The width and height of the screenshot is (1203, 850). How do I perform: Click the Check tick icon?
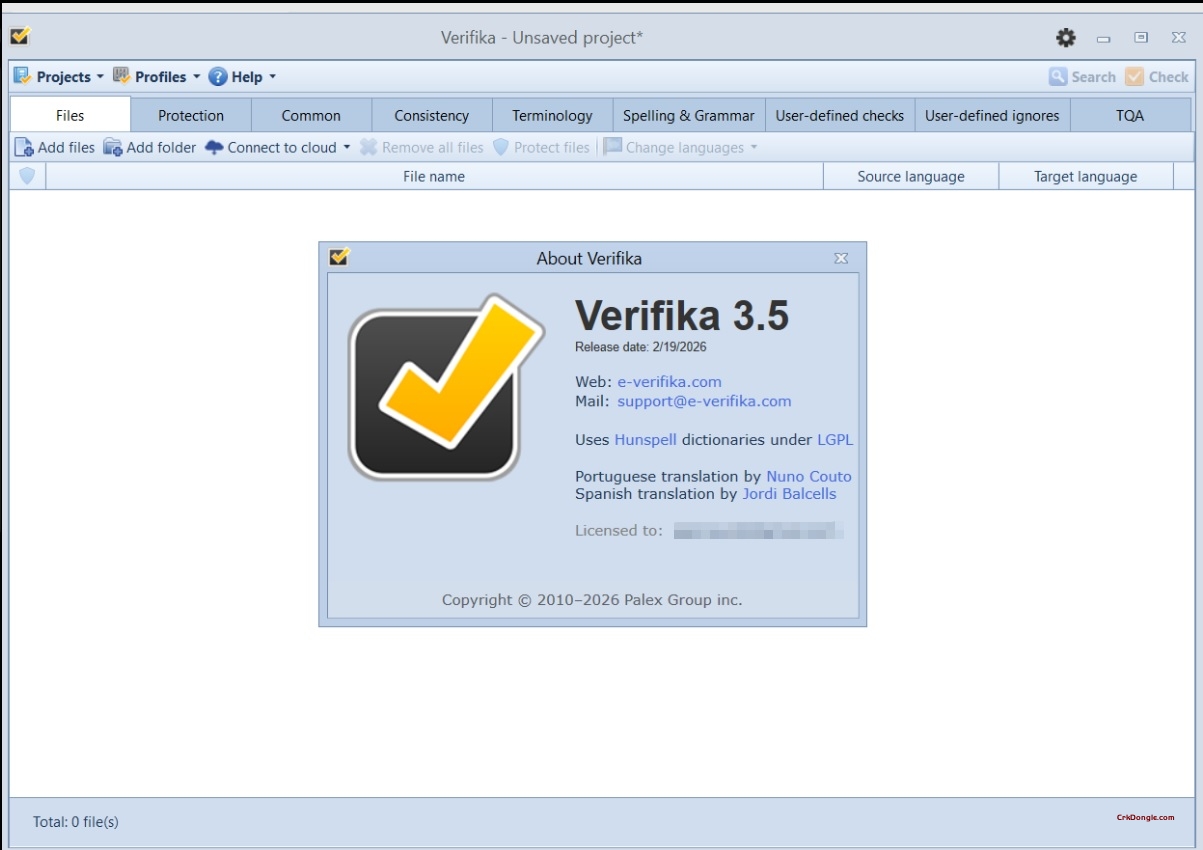click(x=1134, y=76)
